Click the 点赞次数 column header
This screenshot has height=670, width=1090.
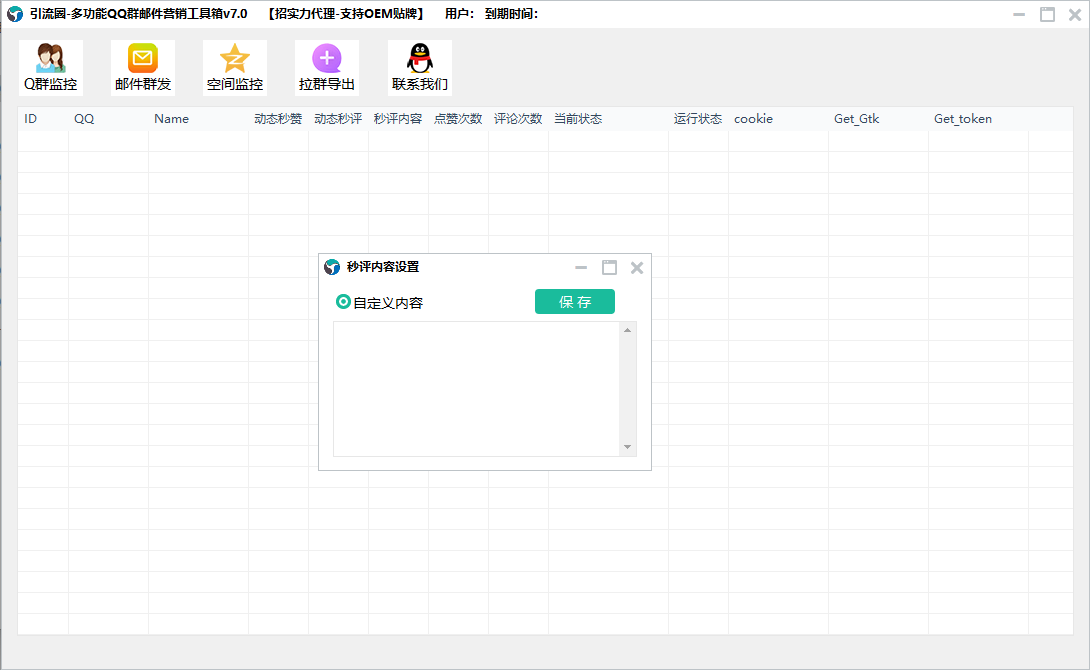(458, 119)
